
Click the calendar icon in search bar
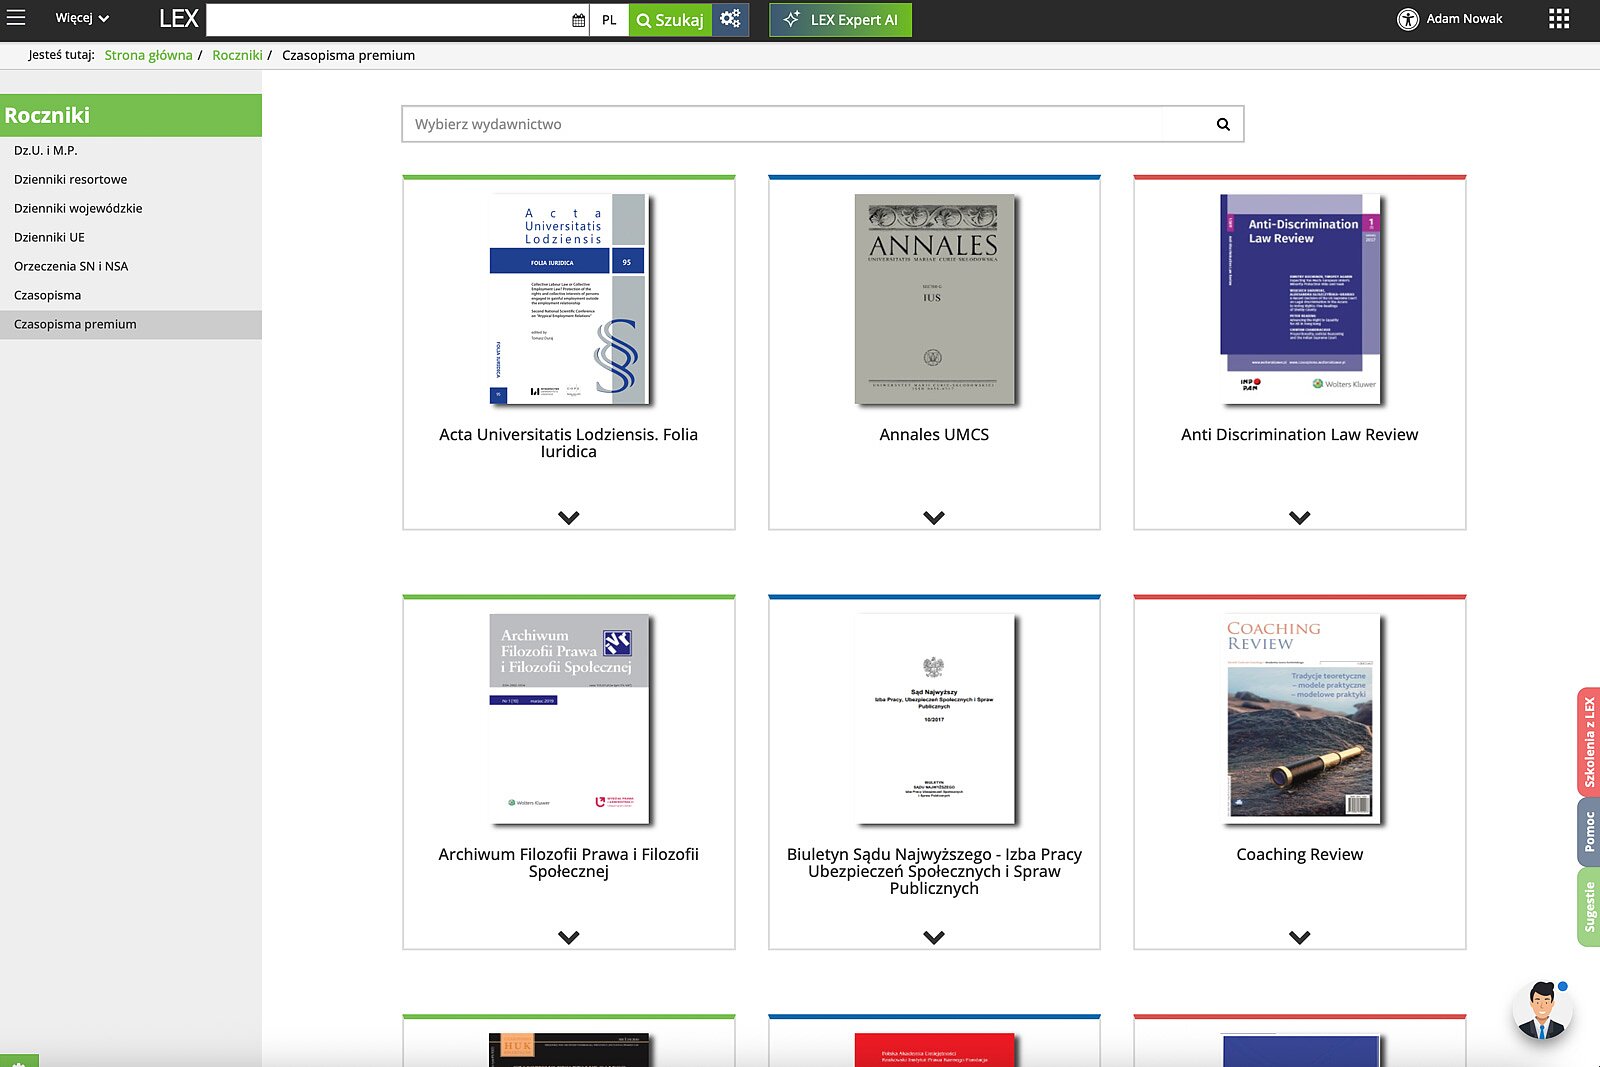[x=578, y=20]
